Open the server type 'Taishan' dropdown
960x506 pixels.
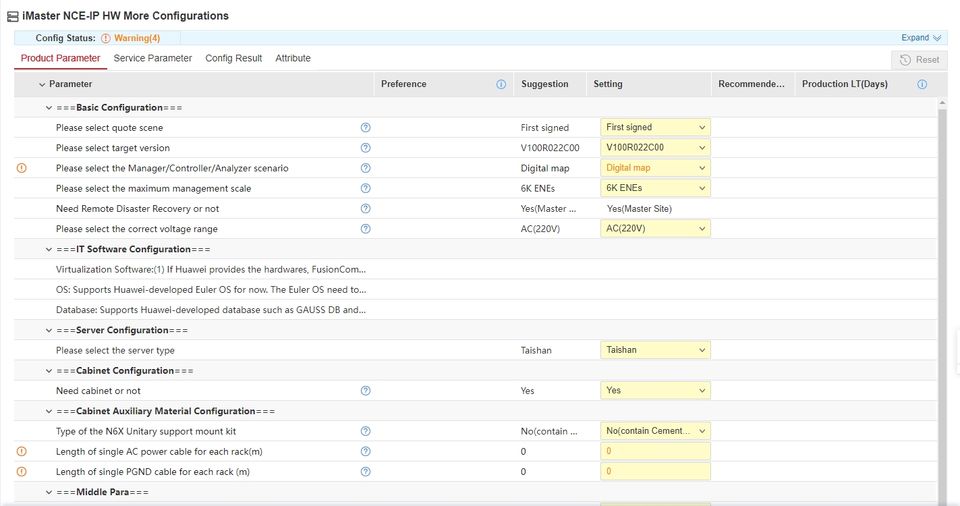point(655,350)
